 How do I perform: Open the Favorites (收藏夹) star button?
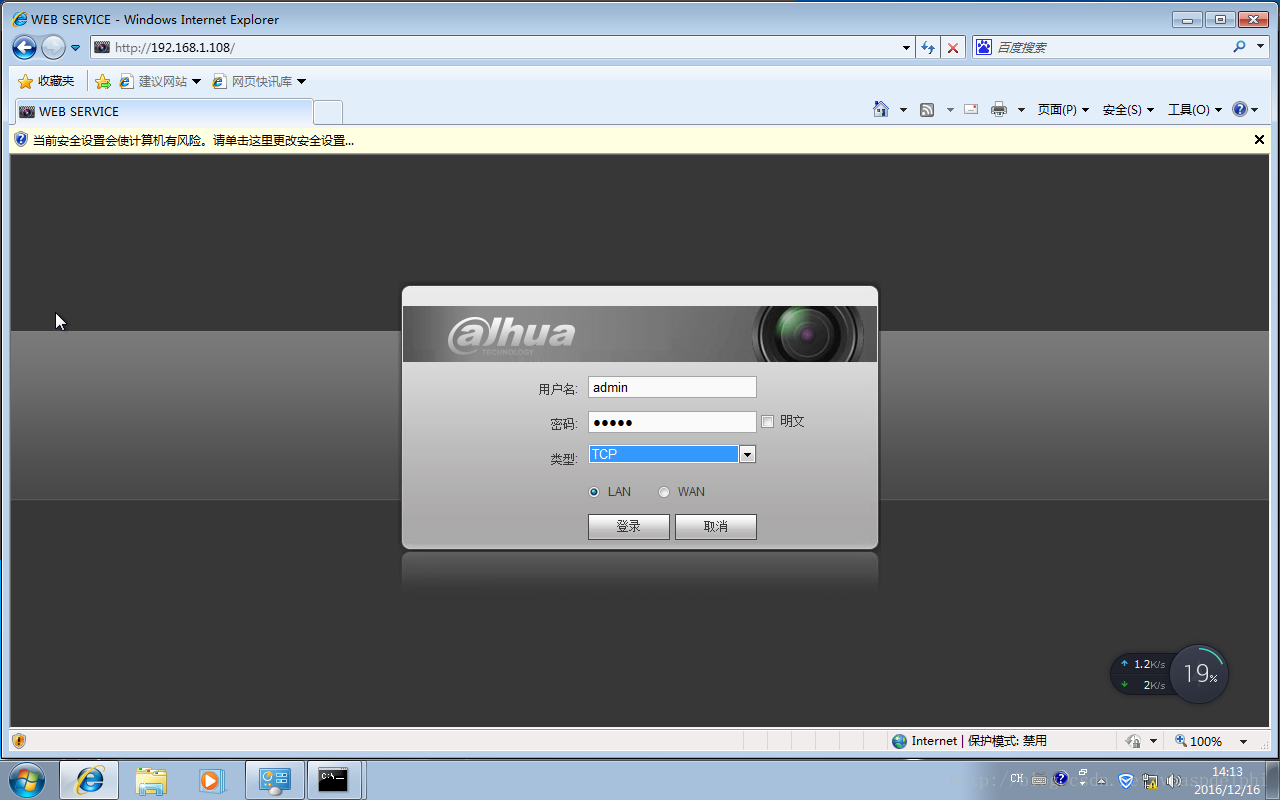point(46,81)
